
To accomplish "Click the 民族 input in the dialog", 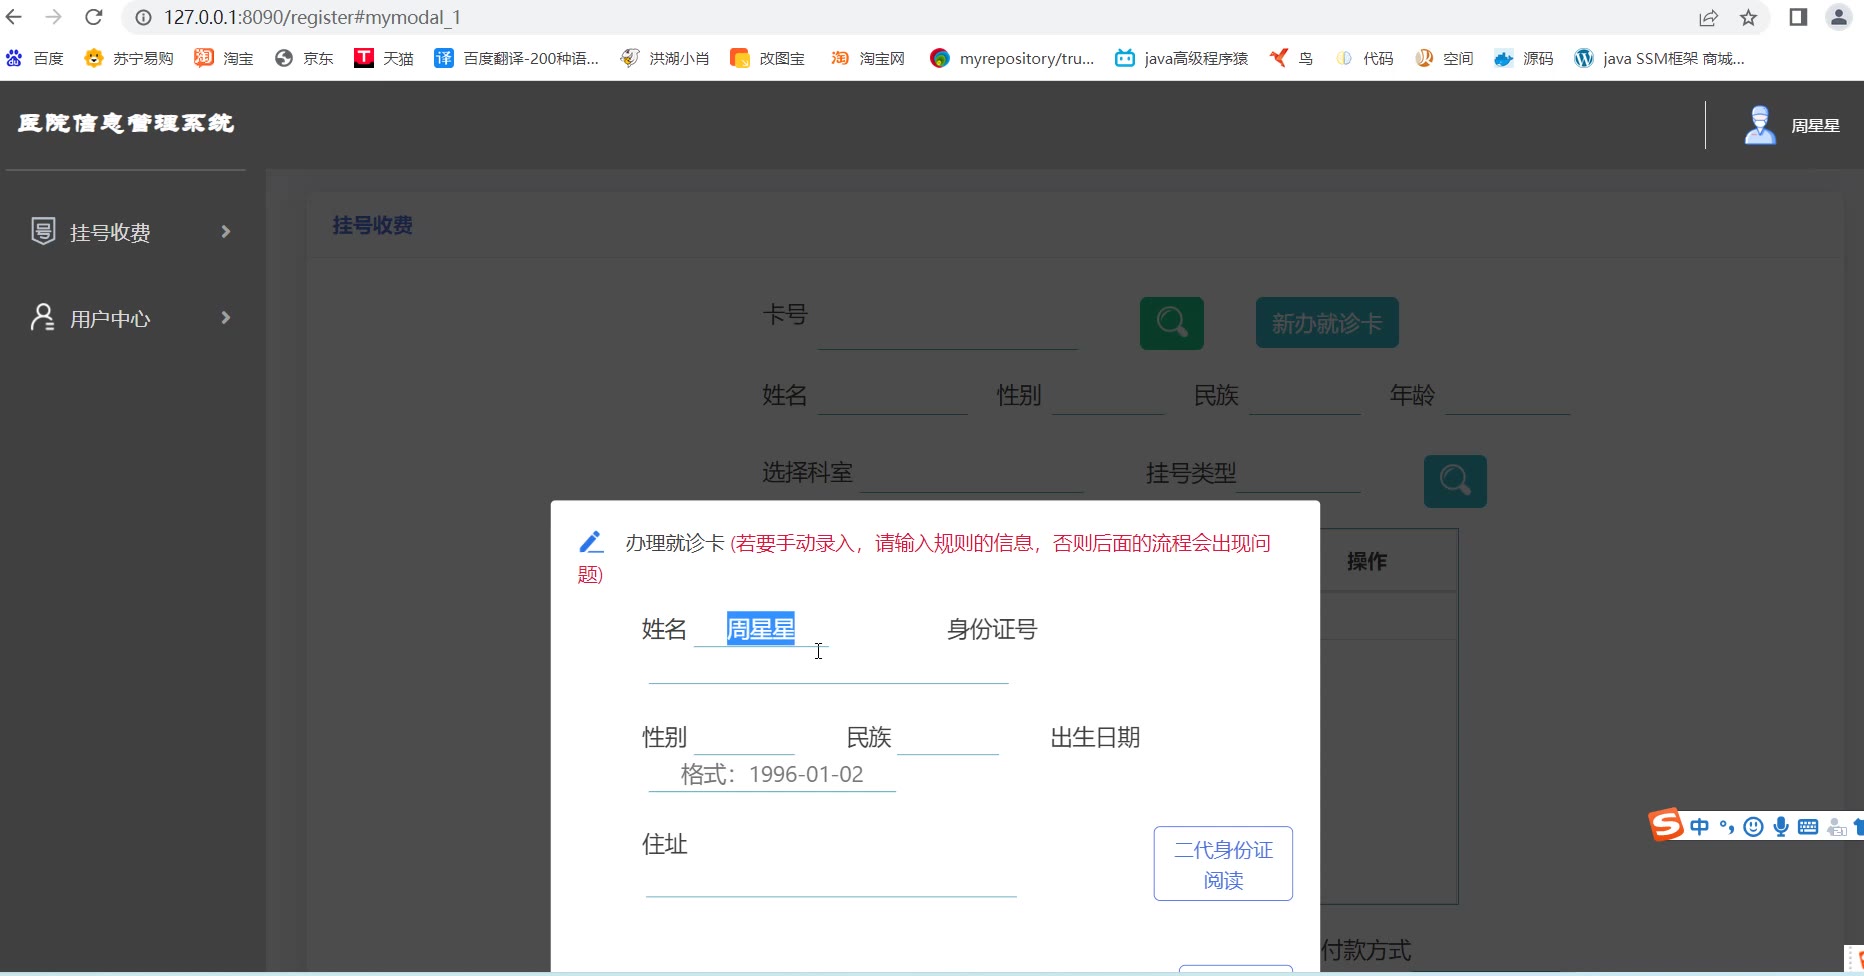I will click(948, 738).
